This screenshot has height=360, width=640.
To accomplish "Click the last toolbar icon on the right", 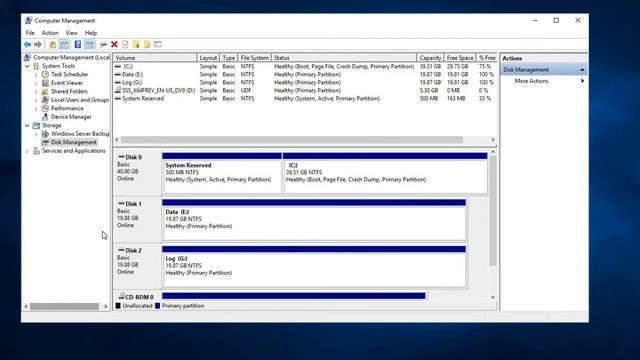I will pyautogui.click(x=158, y=44).
